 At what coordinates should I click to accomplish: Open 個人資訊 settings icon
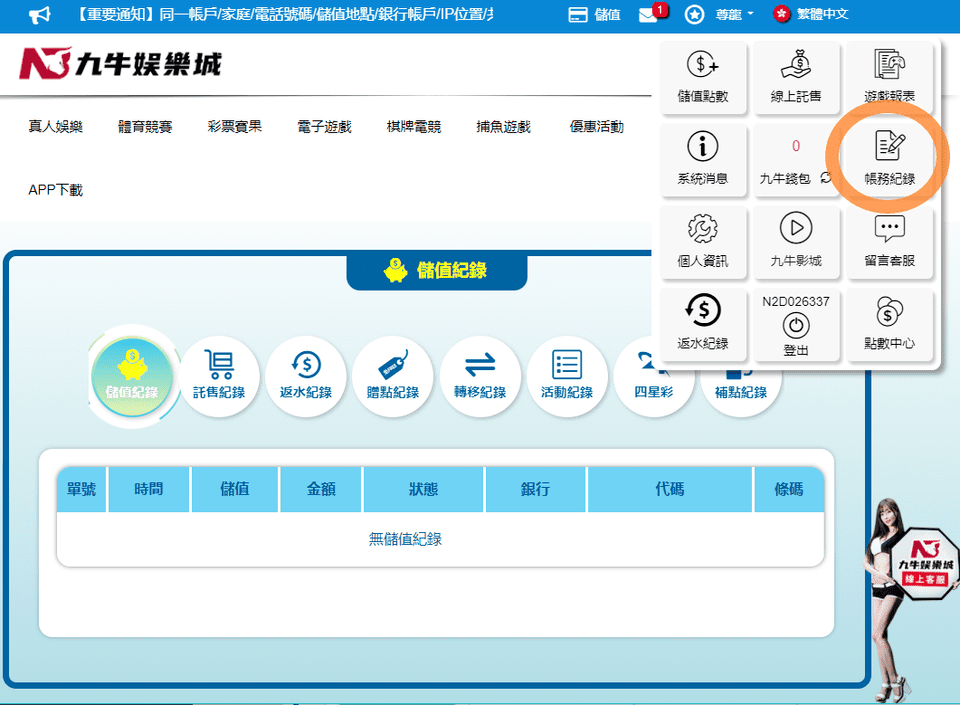coord(703,242)
